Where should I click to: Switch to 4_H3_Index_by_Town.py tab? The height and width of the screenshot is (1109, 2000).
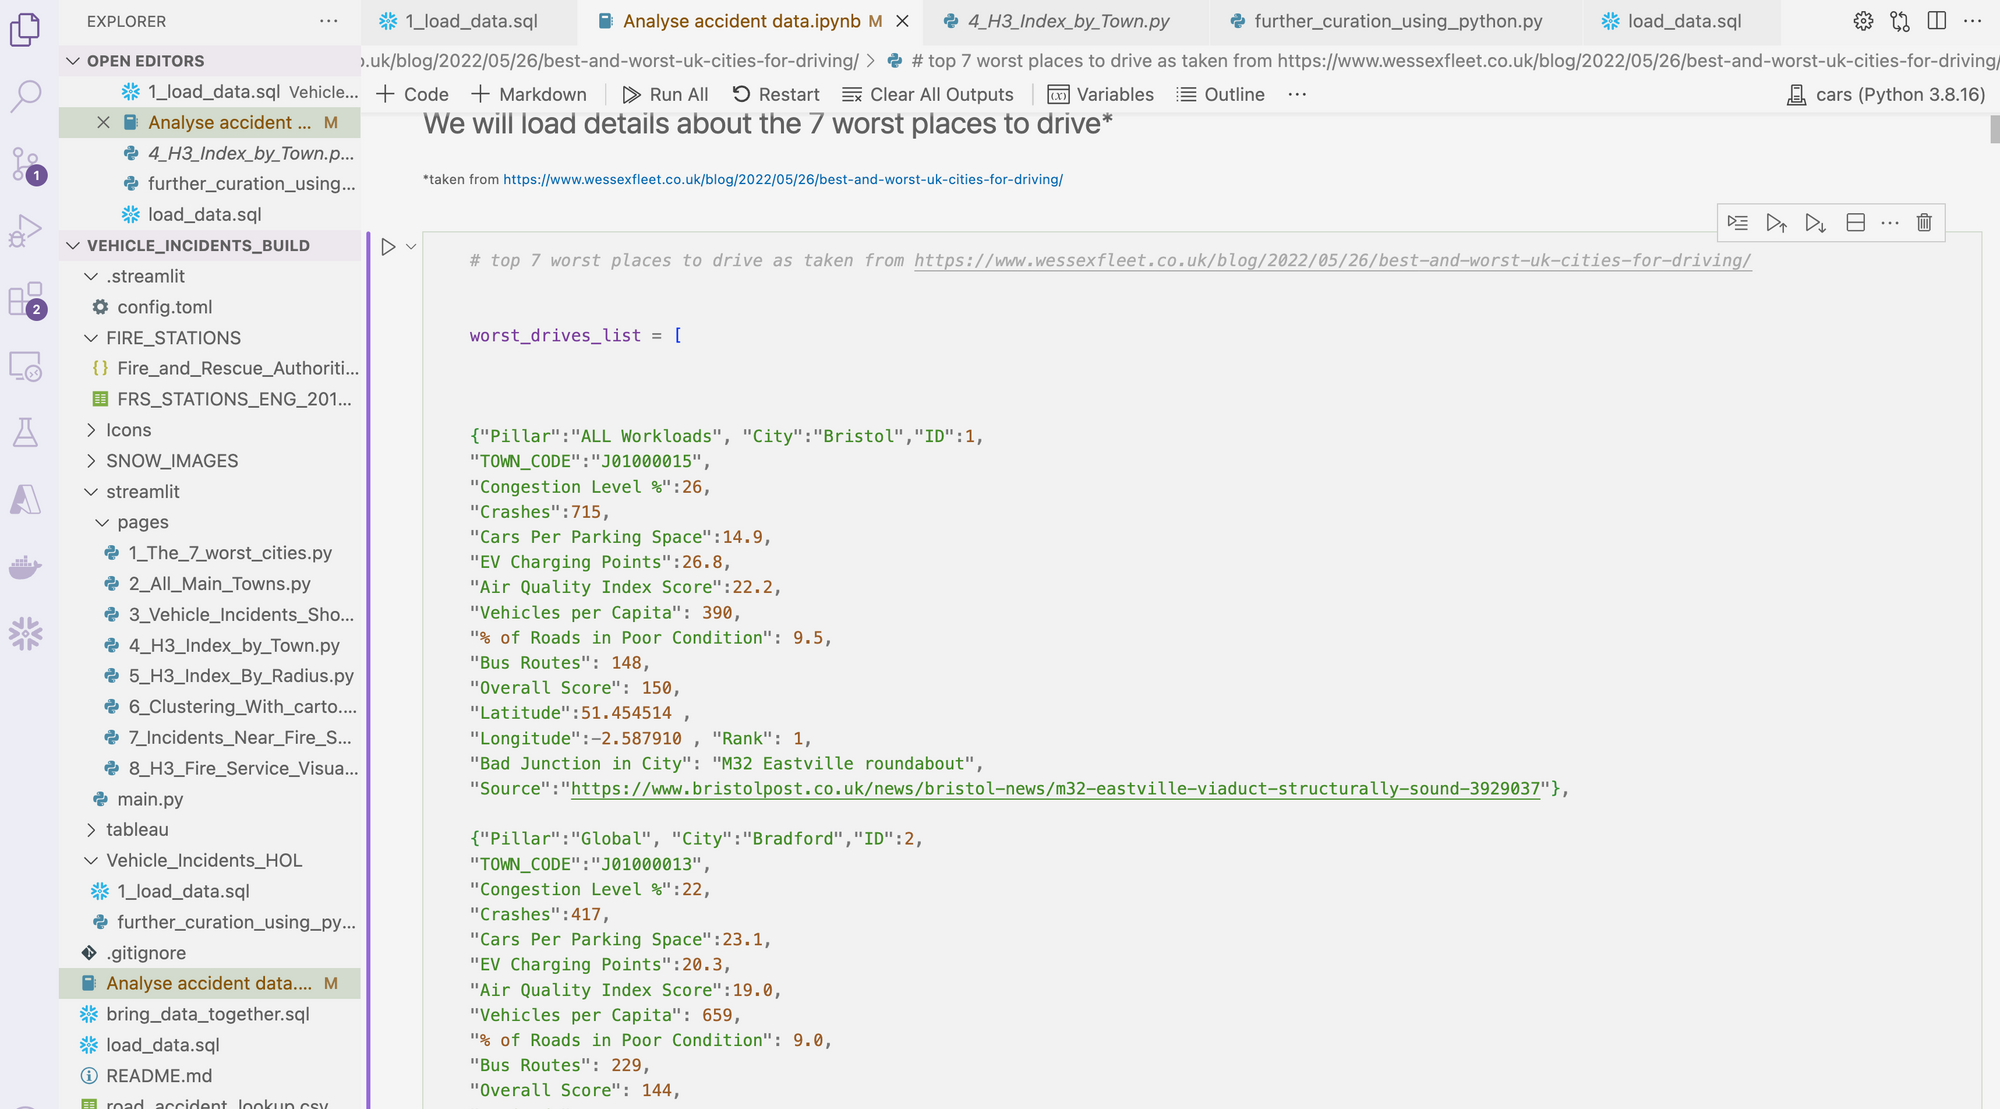coord(1067,21)
